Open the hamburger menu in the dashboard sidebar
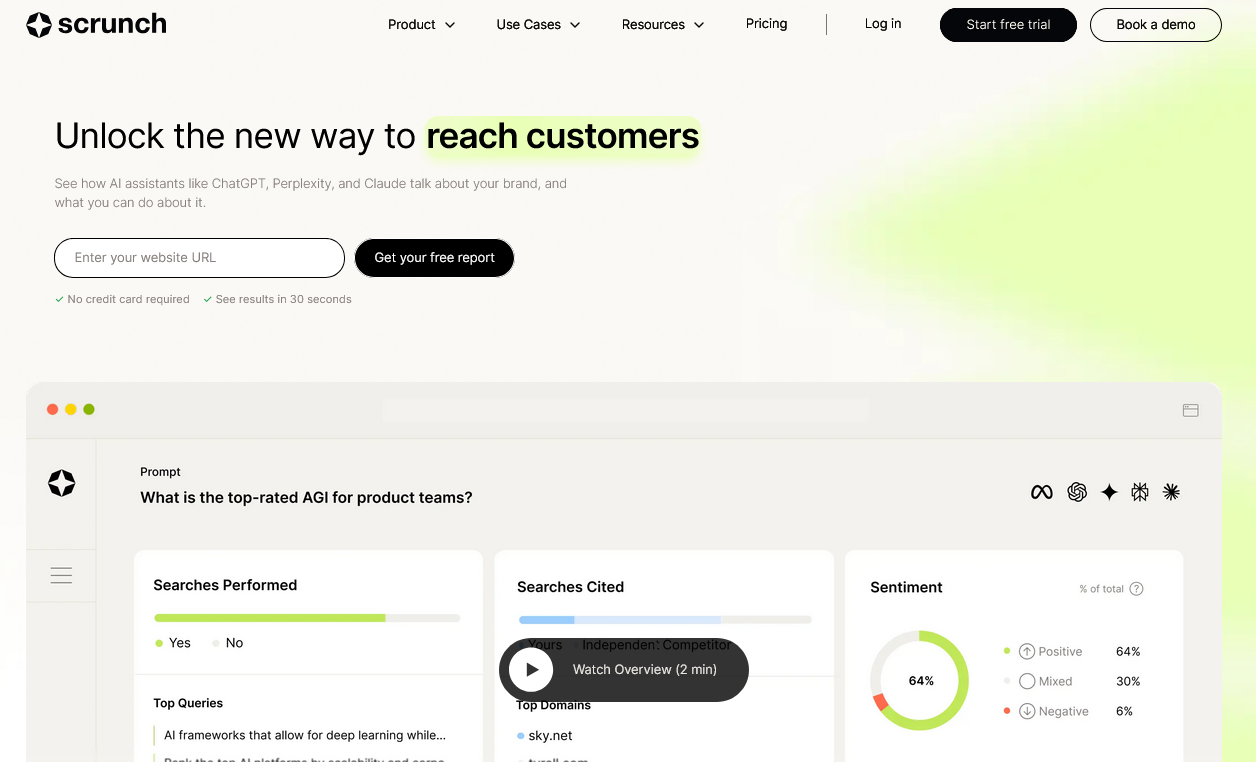The height and width of the screenshot is (762, 1256). pos(61,575)
